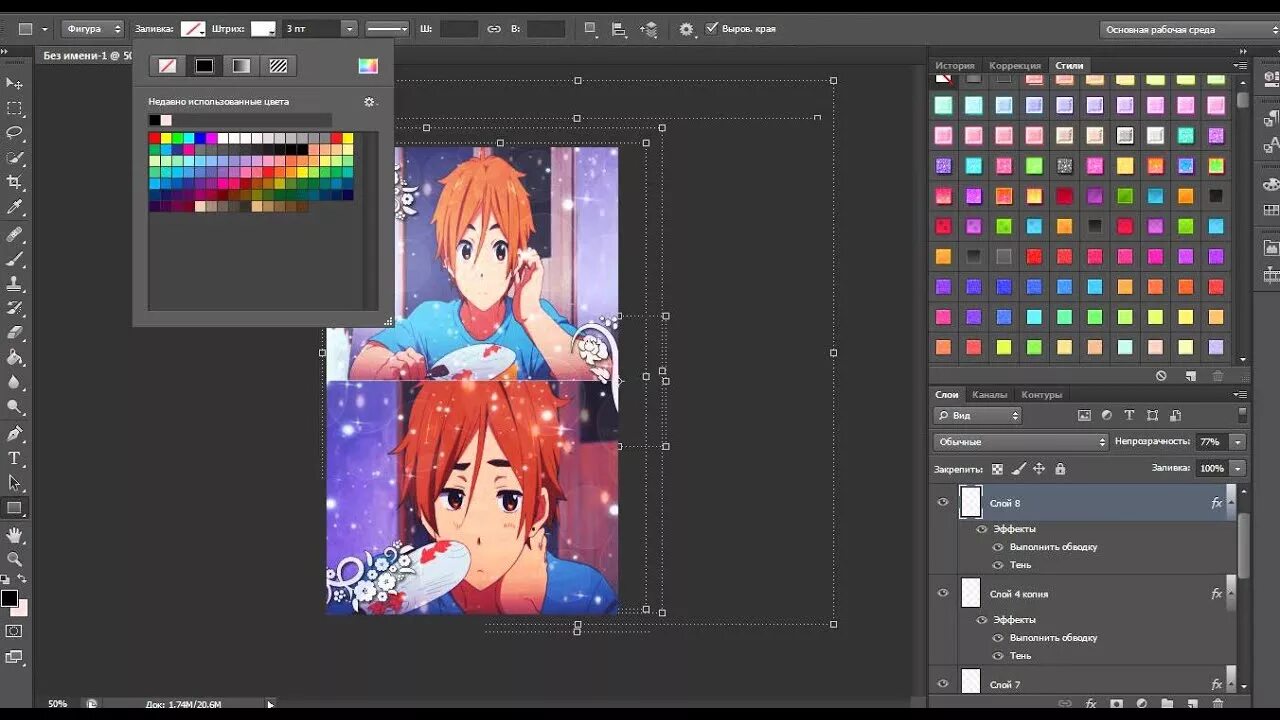Select the Healing Brush tool

(14, 234)
